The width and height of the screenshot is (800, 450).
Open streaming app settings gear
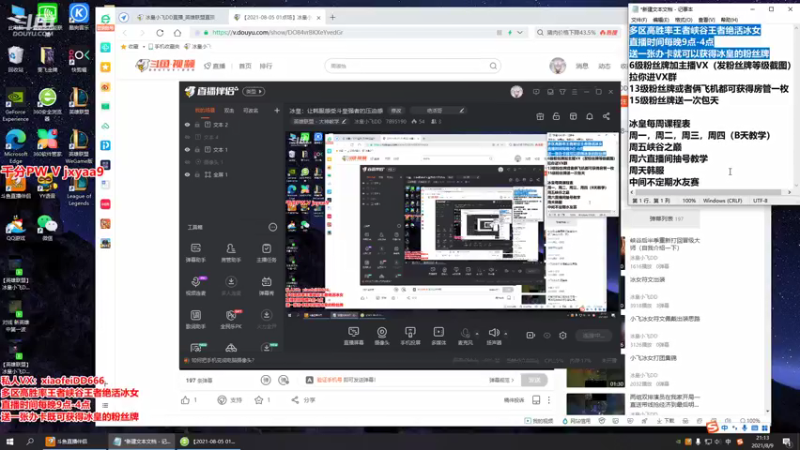[563, 335]
